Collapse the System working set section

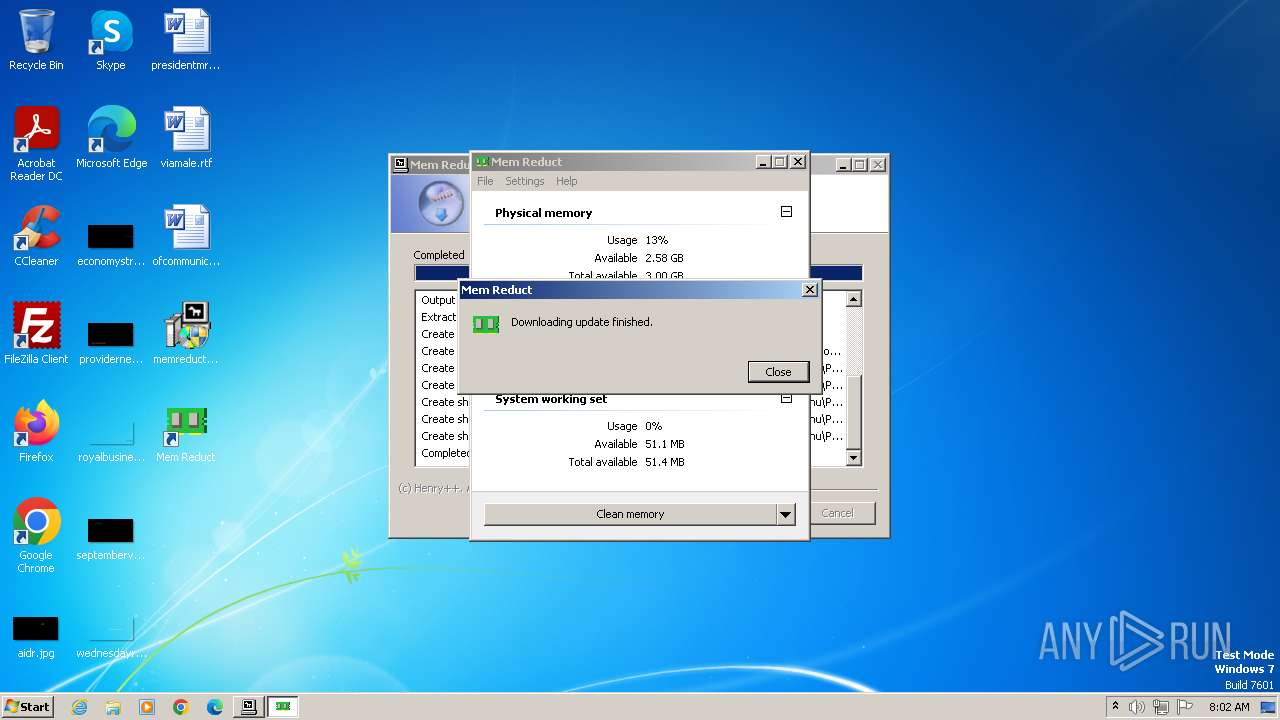tap(786, 399)
